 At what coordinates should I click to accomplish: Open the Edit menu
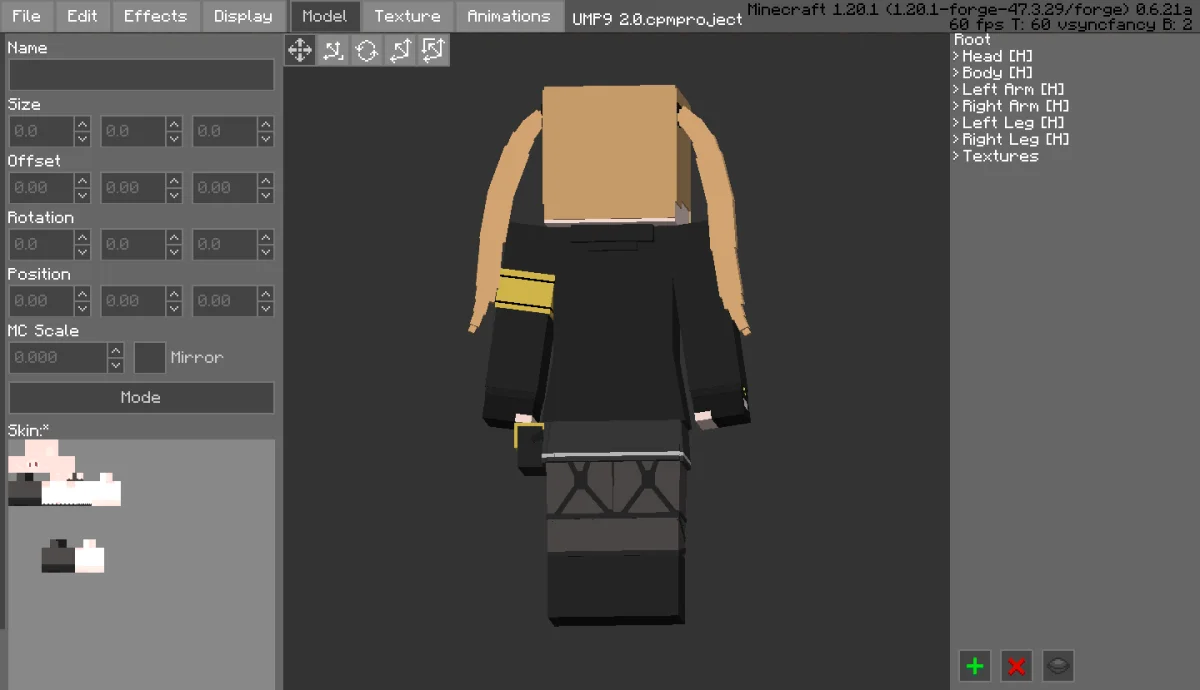click(82, 16)
